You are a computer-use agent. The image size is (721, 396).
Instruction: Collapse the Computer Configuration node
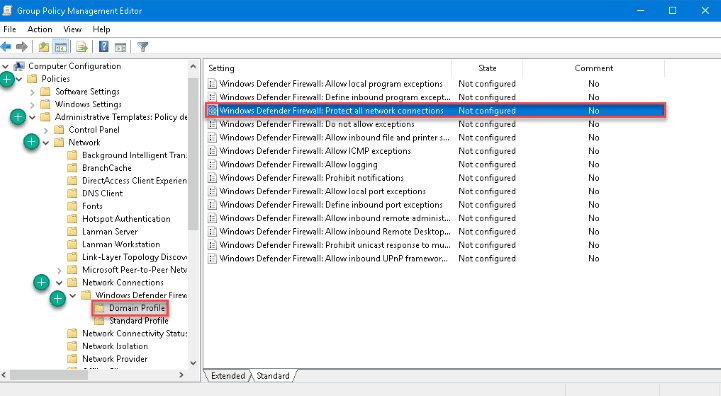6,66
